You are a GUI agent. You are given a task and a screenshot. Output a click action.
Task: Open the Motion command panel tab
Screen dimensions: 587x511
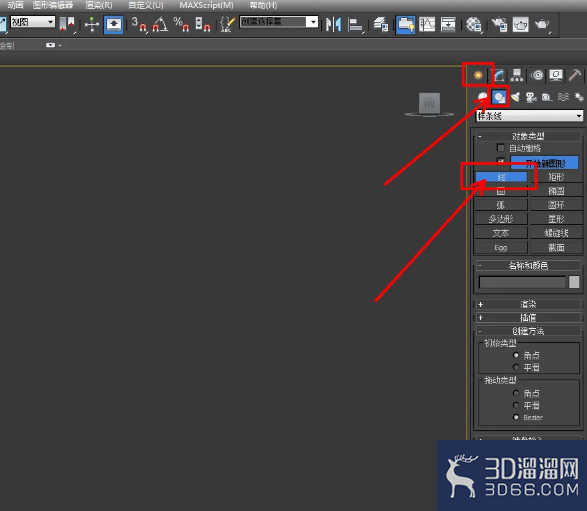click(x=537, y=75)
